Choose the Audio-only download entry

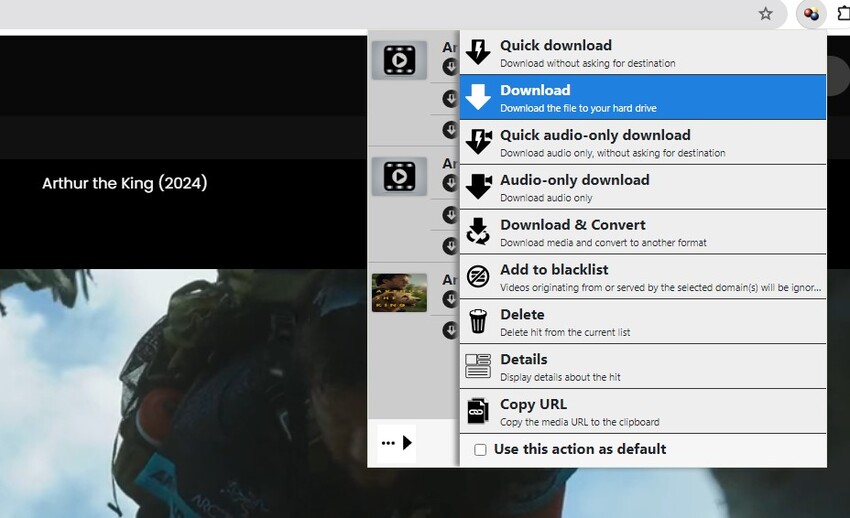pyautogui.click(x=643, y=187)
